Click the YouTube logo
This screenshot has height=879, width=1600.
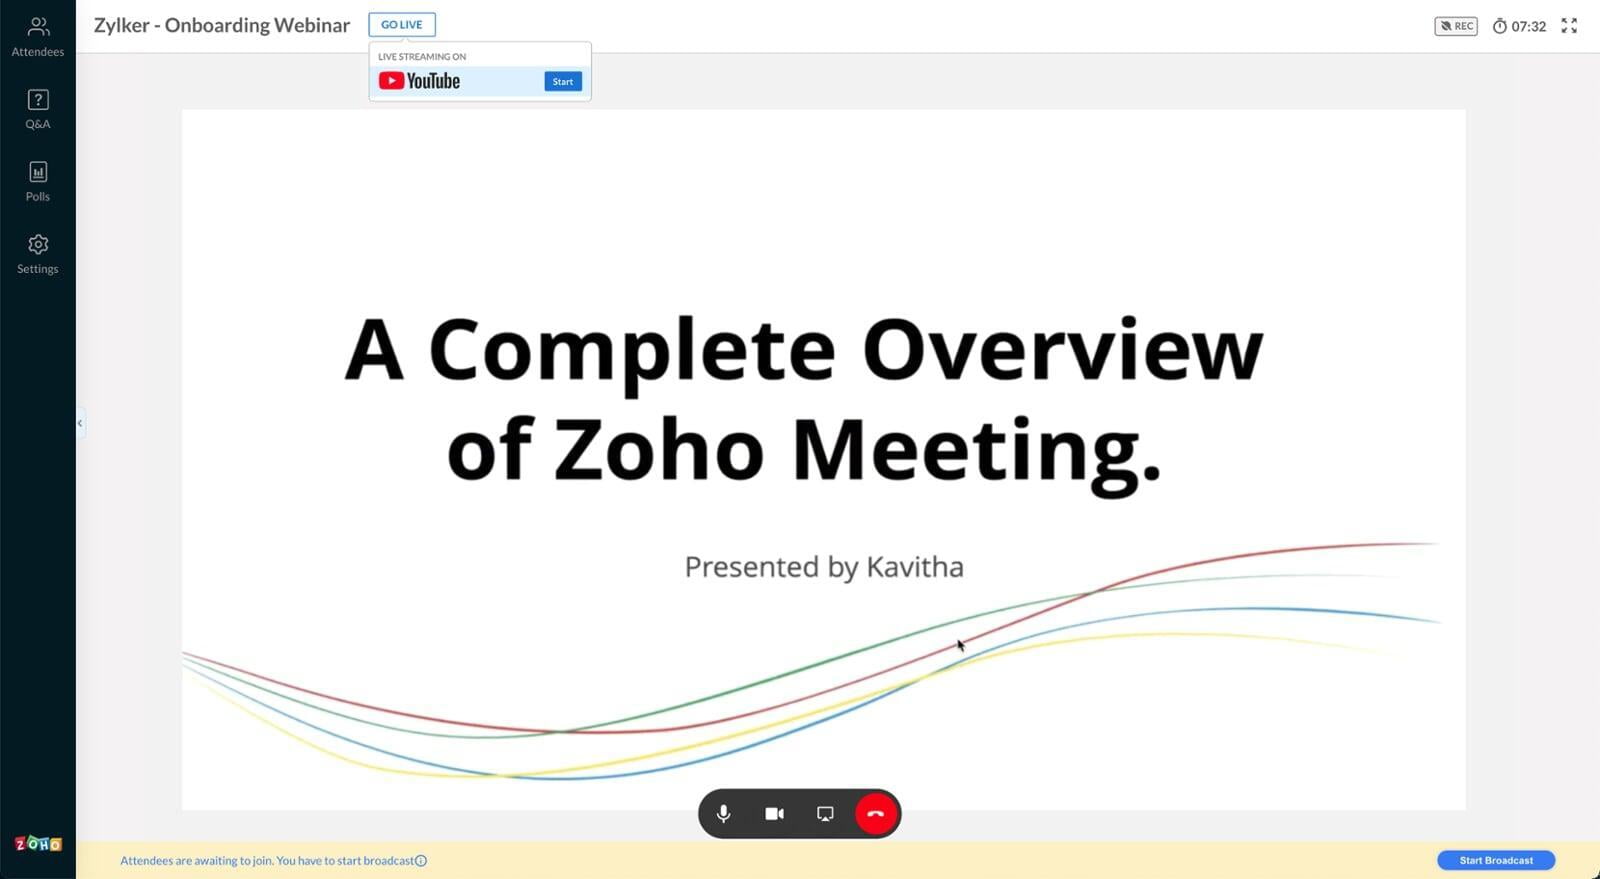pyautogui.click(x=420, y=81)
